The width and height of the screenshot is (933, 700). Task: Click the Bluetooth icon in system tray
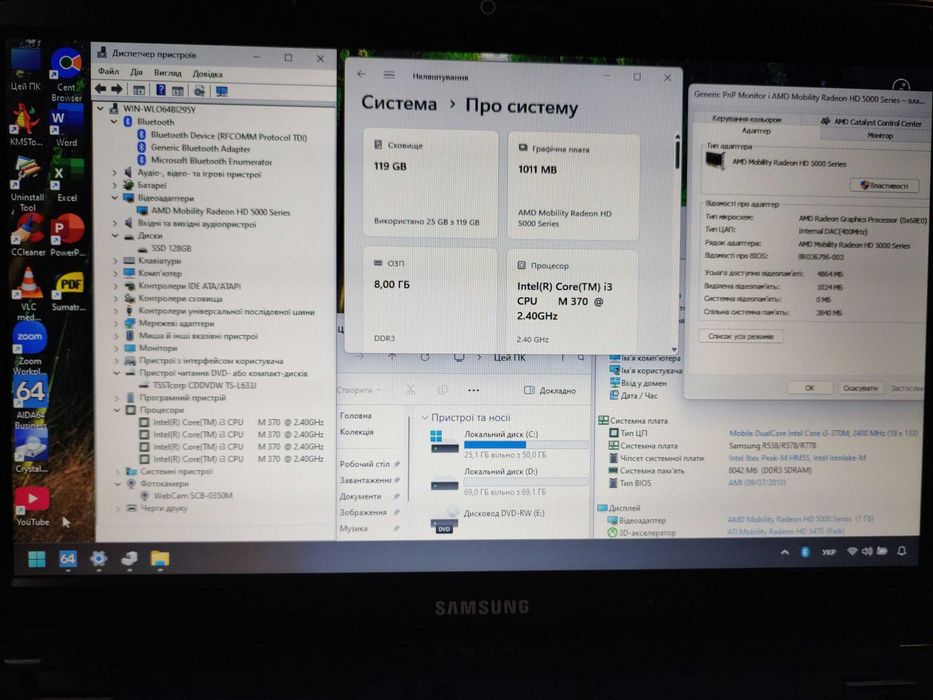point(804,552)
